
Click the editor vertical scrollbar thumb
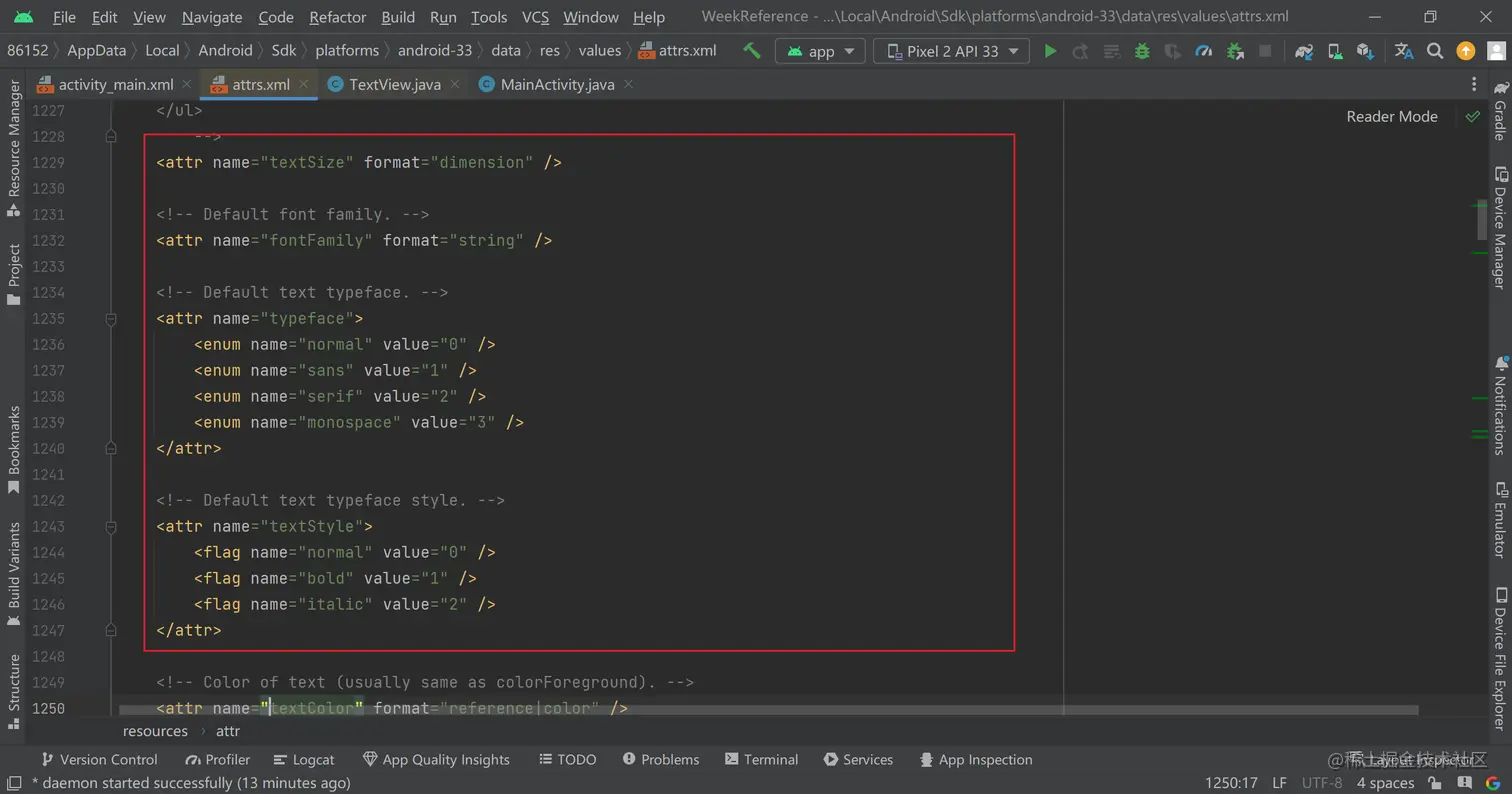click(1482, 220)
